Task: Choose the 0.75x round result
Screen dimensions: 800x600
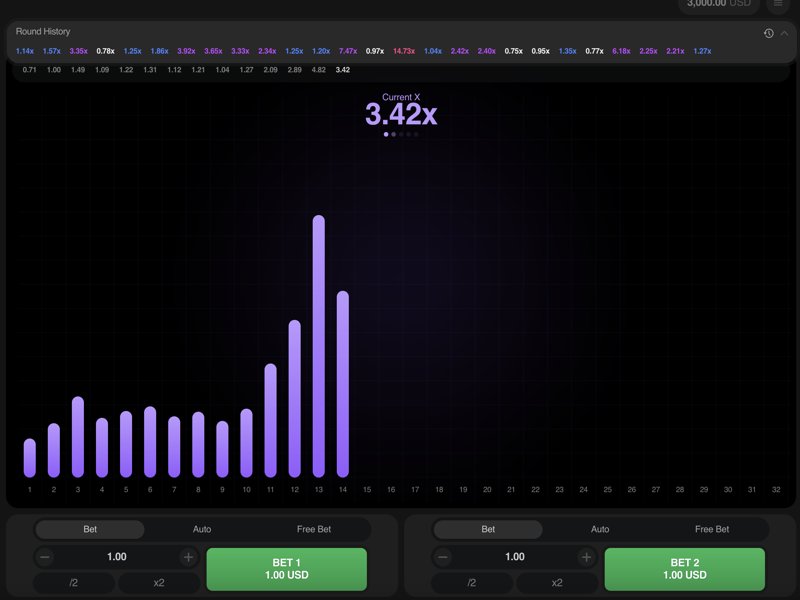Action: coord(513,51)
